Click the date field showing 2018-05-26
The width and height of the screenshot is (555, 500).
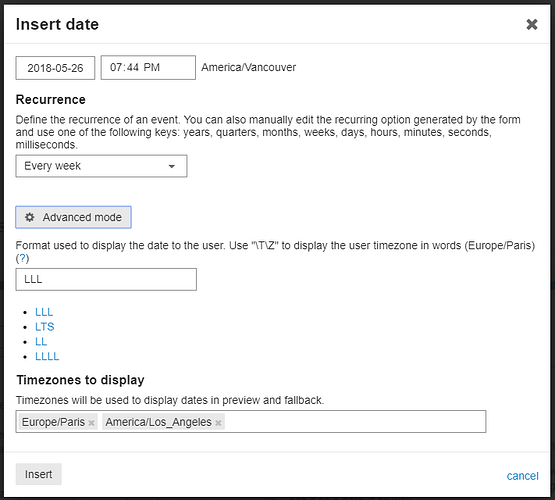click(55, 68)
